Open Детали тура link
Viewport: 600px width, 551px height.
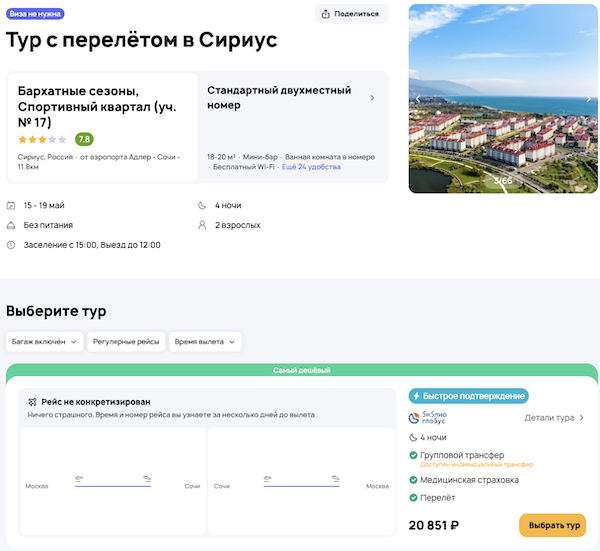tap(554, 418)
